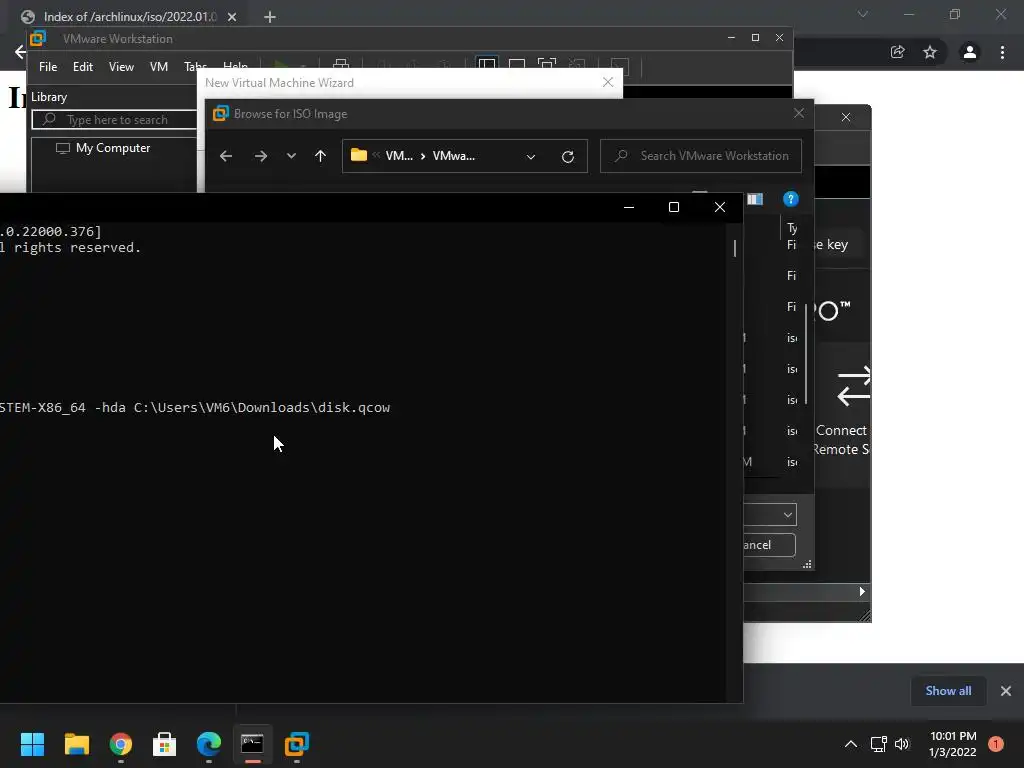This screenshot has height=768, width=1024.
Task: Open the VM menu in VMware Workstation
Action: click(159, 67)
